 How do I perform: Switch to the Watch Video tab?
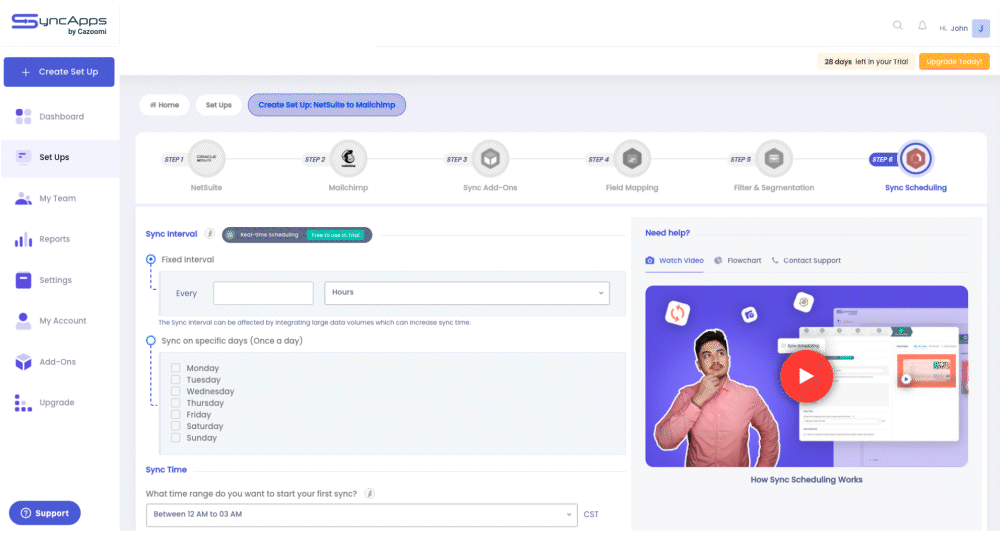point(674,261)
